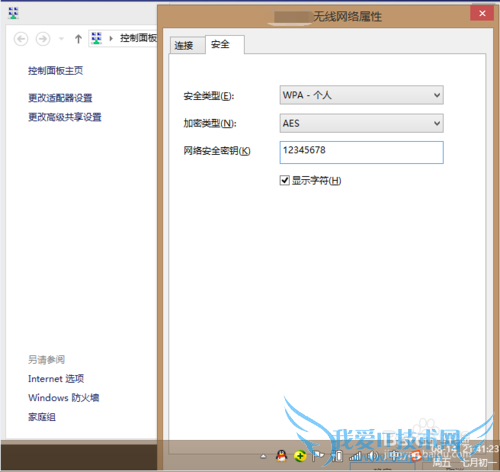Viewport: 500px width, 472px height.
Task: Click the battery tray icon
Action: click(337, 456)
